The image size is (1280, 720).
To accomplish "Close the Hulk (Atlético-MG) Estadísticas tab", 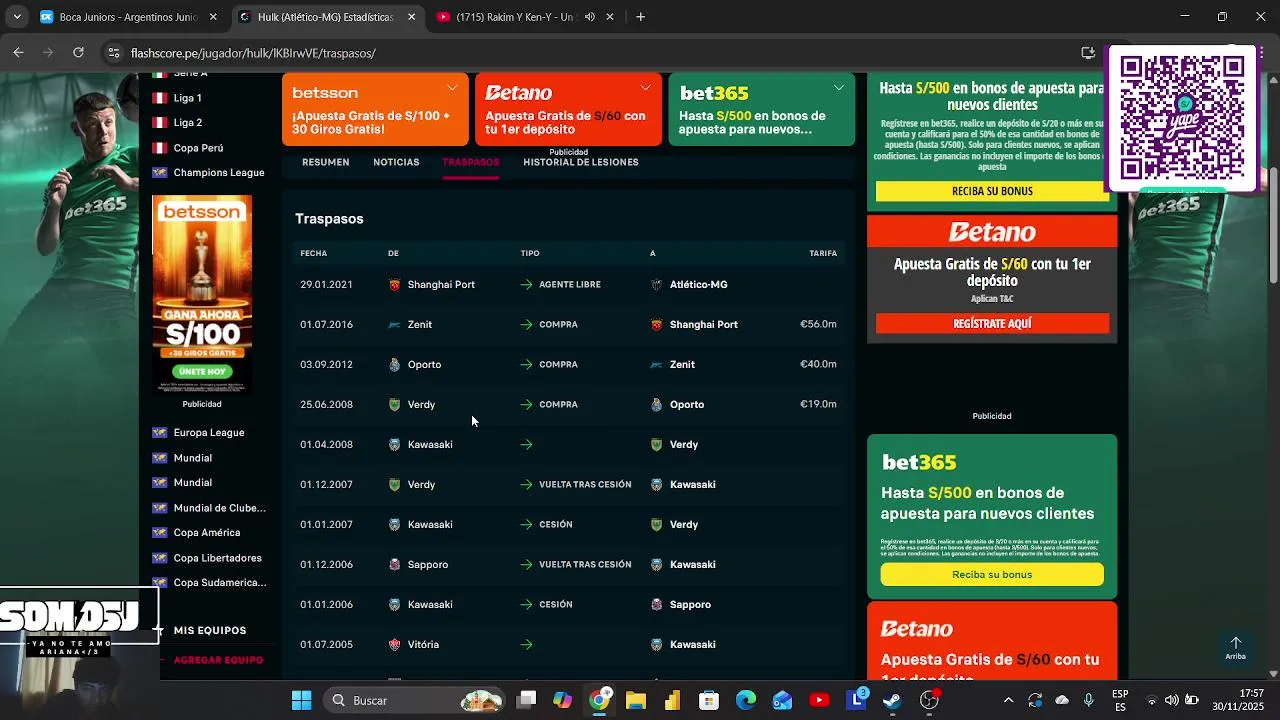I will coord(411,17).
